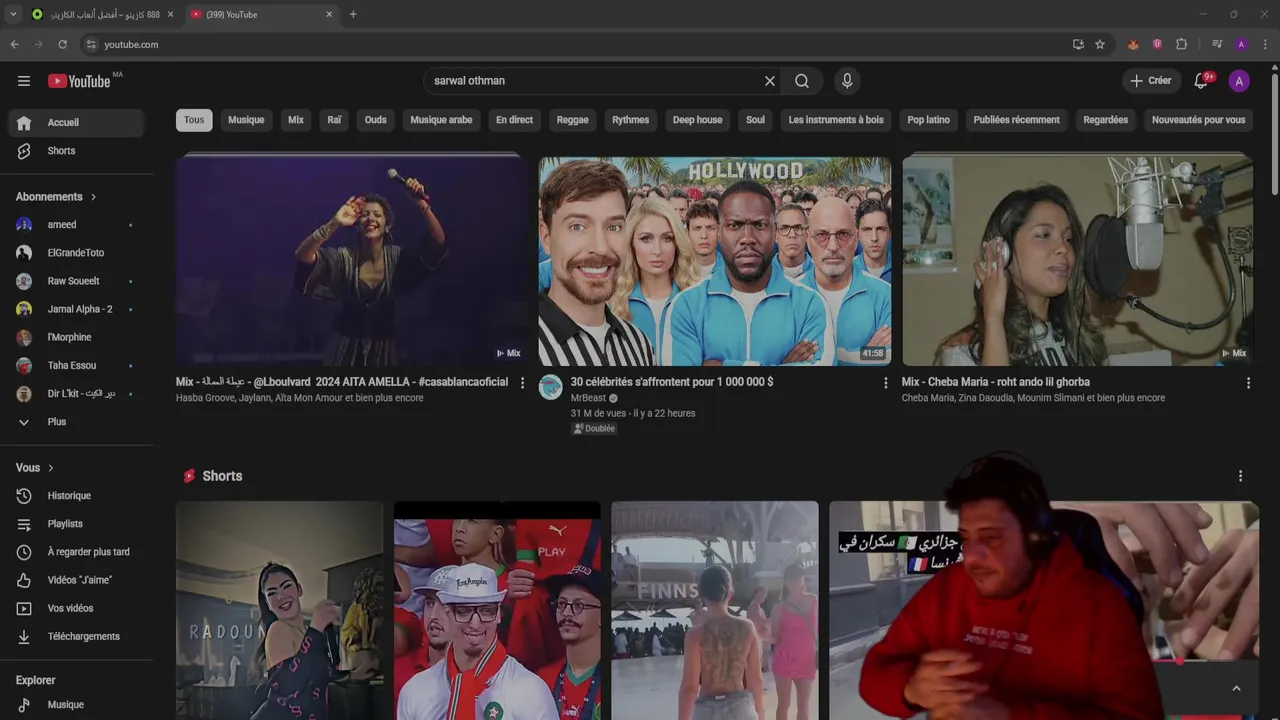Click the Doublée badge under MrBeast video

594,429
